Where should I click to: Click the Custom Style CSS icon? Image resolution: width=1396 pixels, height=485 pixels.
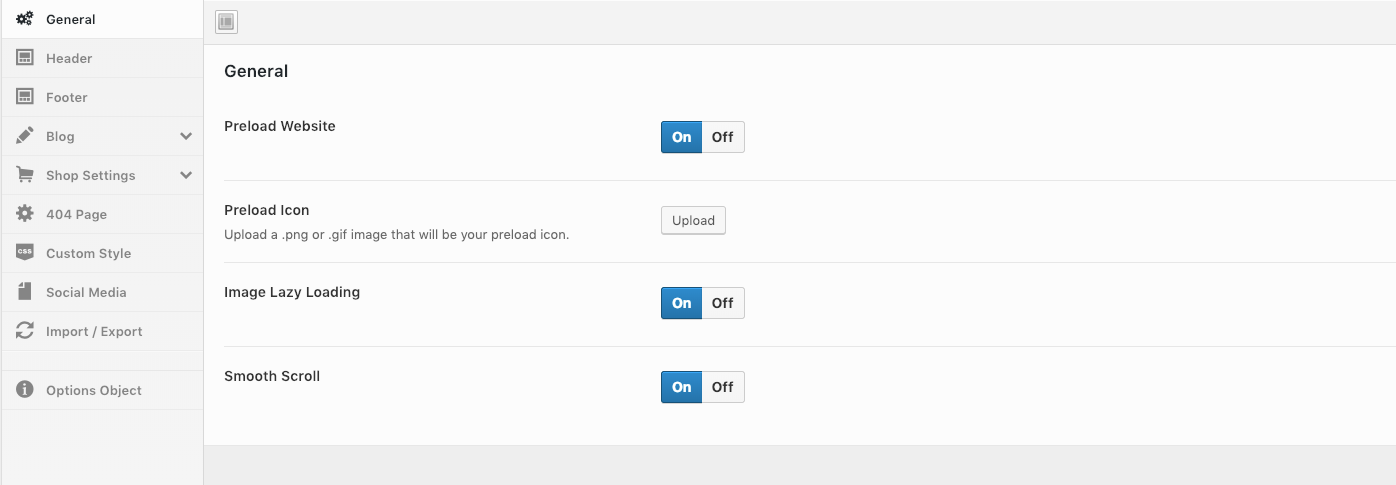pyautogui.click(x=25, y=253)
